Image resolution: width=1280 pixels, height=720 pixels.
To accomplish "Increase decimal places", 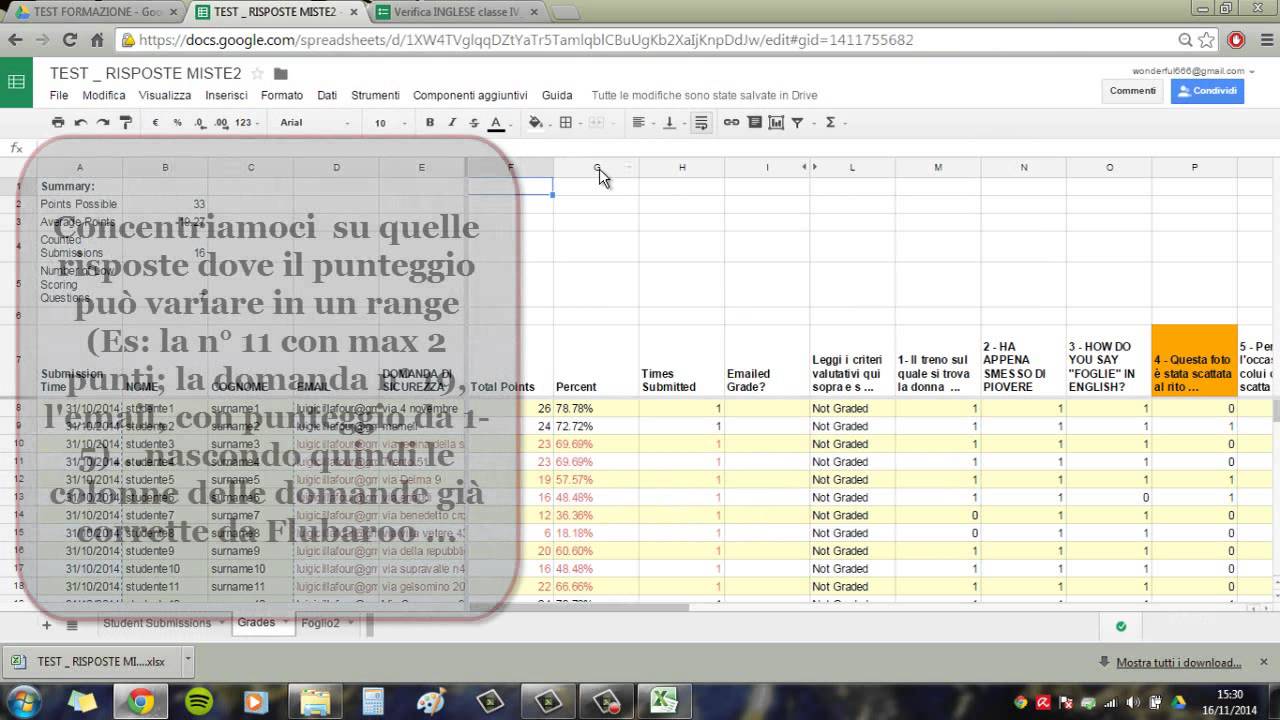I will pos(222,122).
